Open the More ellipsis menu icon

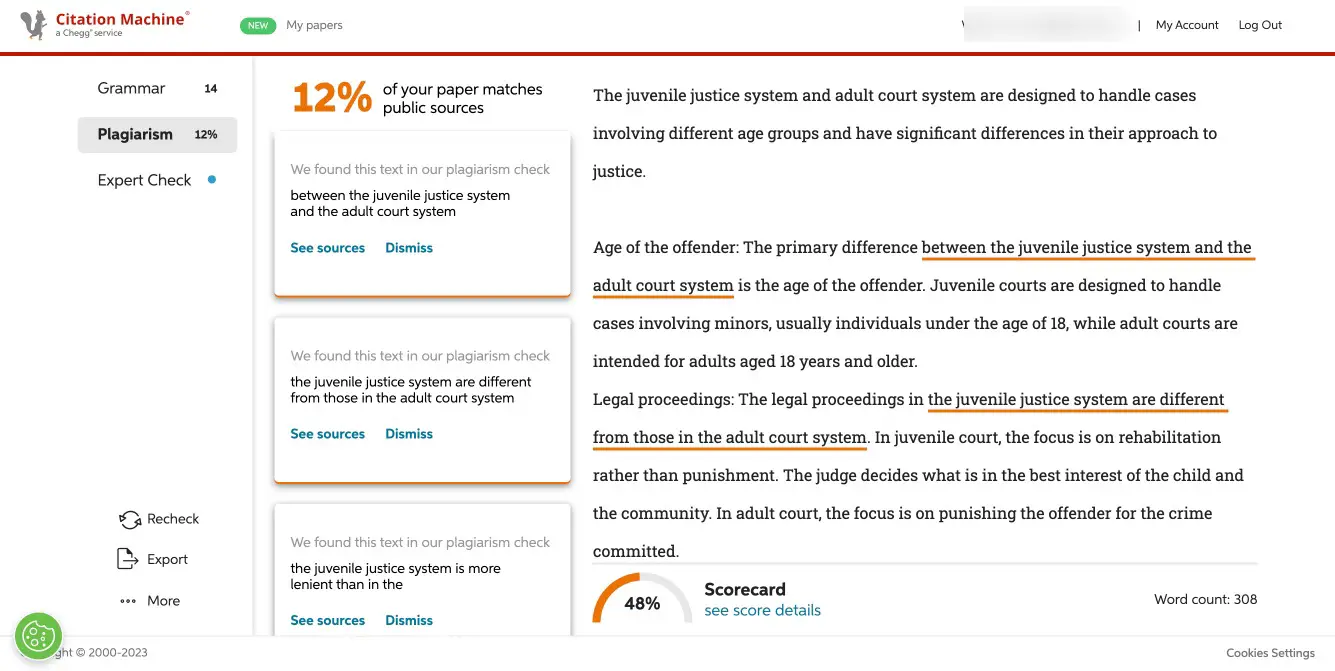pyautogui.click(x=128, y=601)
